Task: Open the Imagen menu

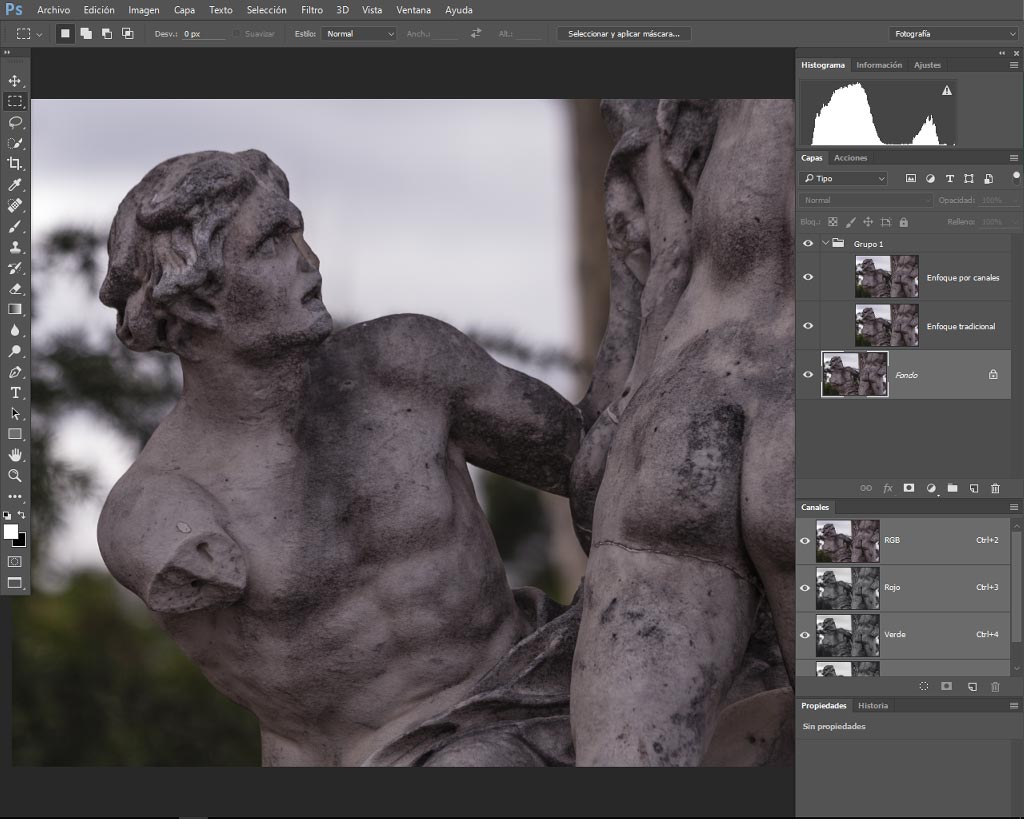Action: (x=144, y=10)
